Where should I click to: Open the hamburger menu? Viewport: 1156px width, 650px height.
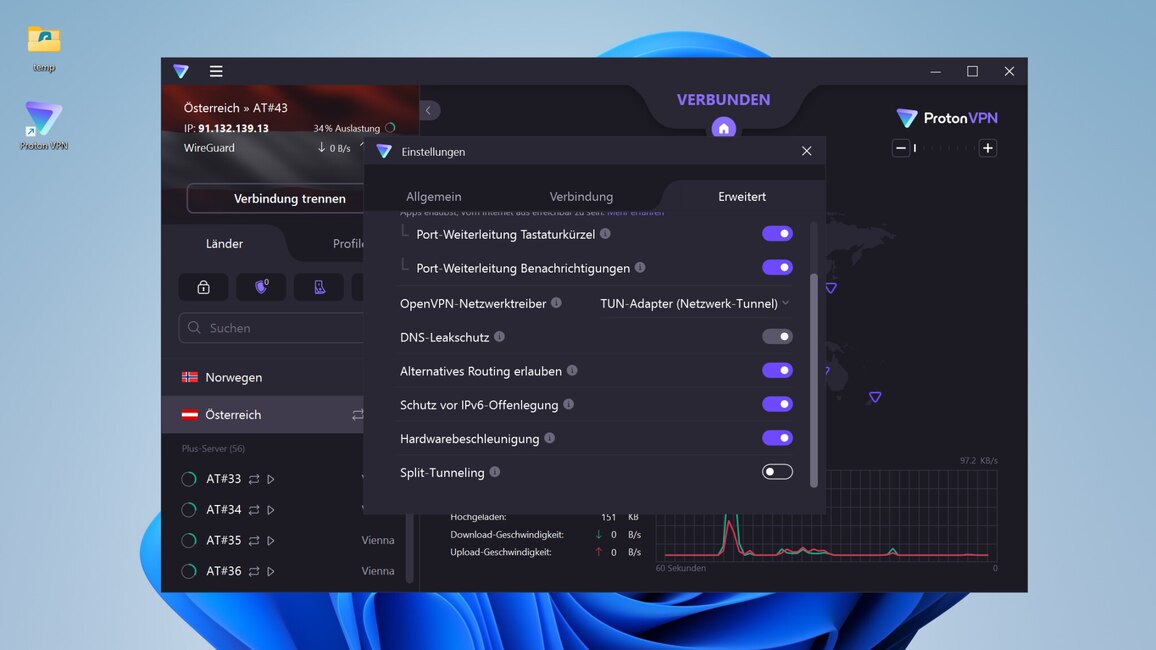pos(216,71)
